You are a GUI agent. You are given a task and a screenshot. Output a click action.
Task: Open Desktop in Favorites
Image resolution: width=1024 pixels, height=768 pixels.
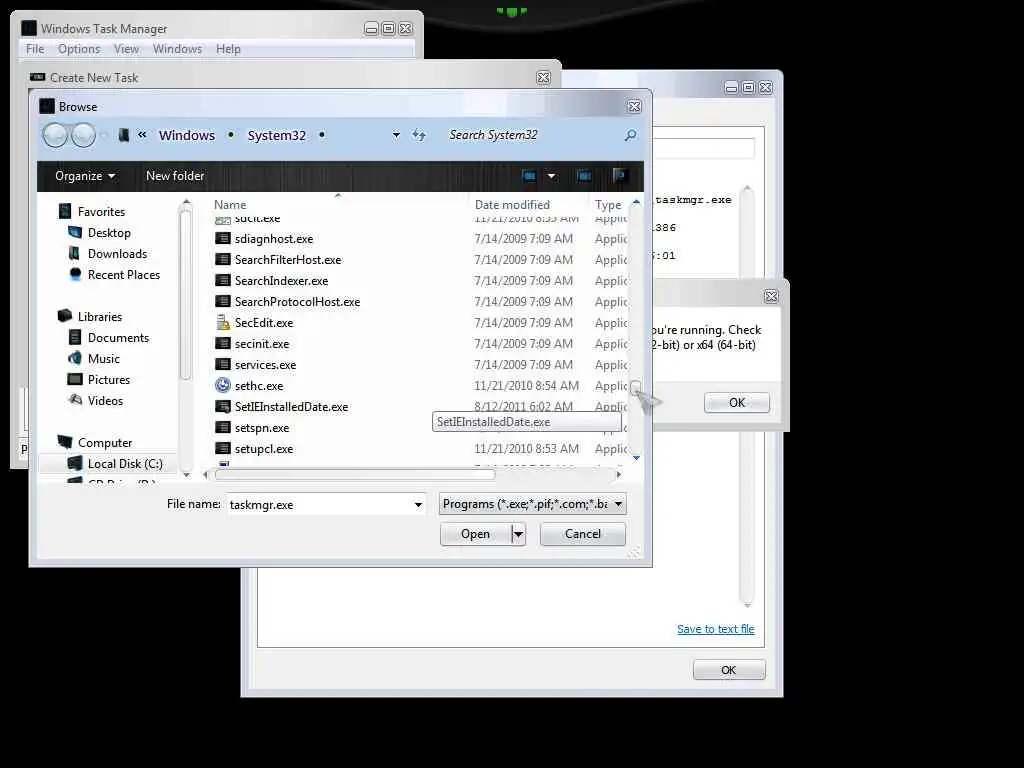coord(109,232)
